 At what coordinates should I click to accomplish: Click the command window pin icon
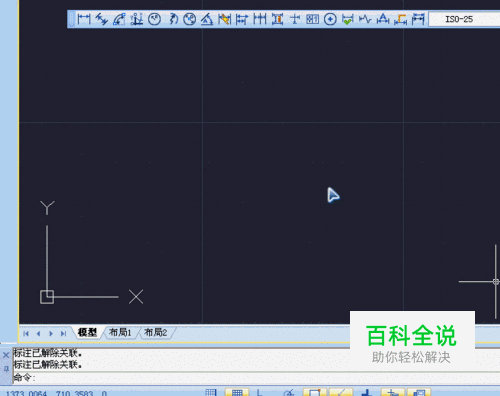click(x=6, y=369)
